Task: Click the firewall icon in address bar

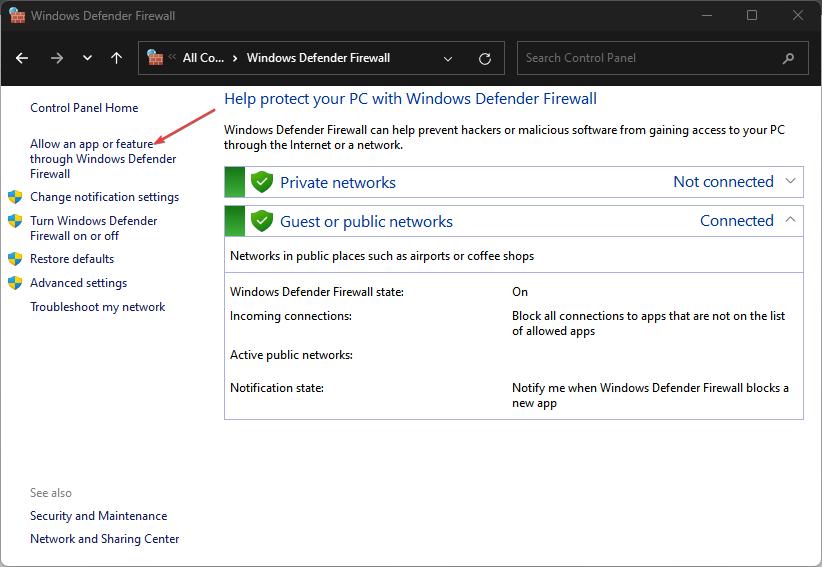Action: pyautogui.click(x=155, y=58)
